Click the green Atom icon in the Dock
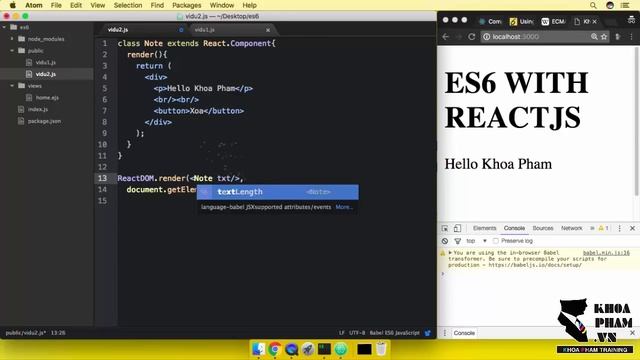This screenshot has height=360, width=640. click(x=341, y=349)
